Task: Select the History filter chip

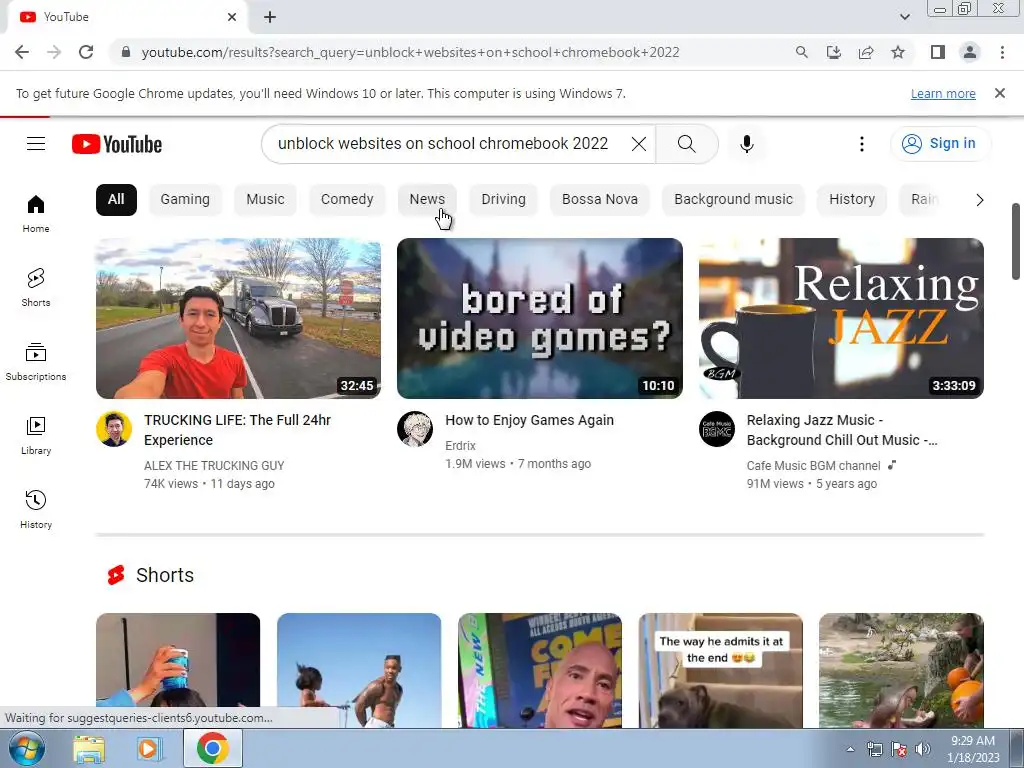Action: (x=852, y=199)
